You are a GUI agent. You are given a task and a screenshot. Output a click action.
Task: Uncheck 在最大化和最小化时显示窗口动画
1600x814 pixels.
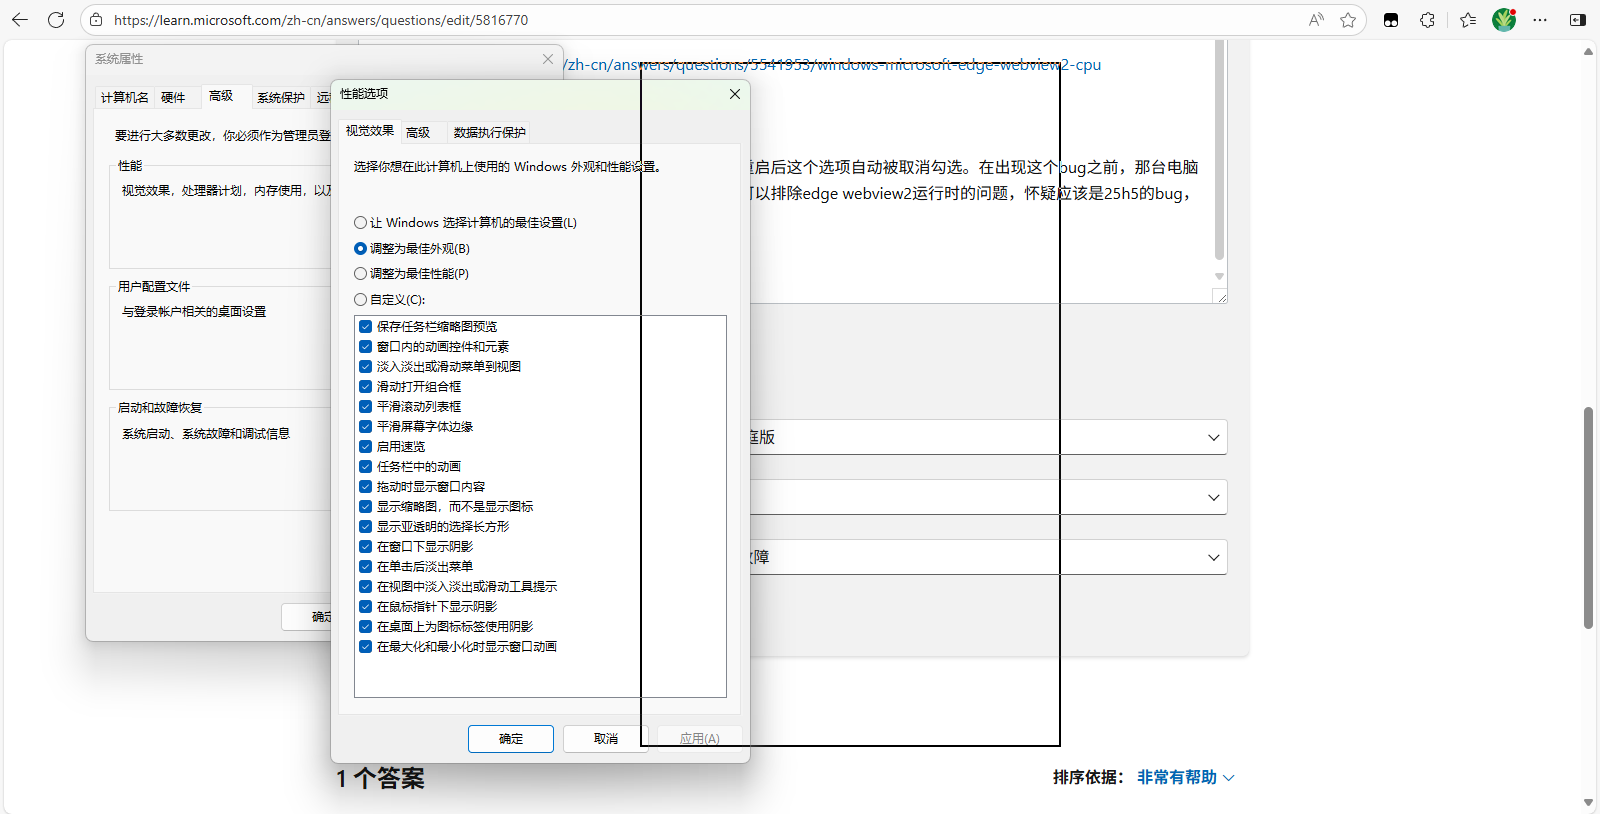tap(366, 647)
